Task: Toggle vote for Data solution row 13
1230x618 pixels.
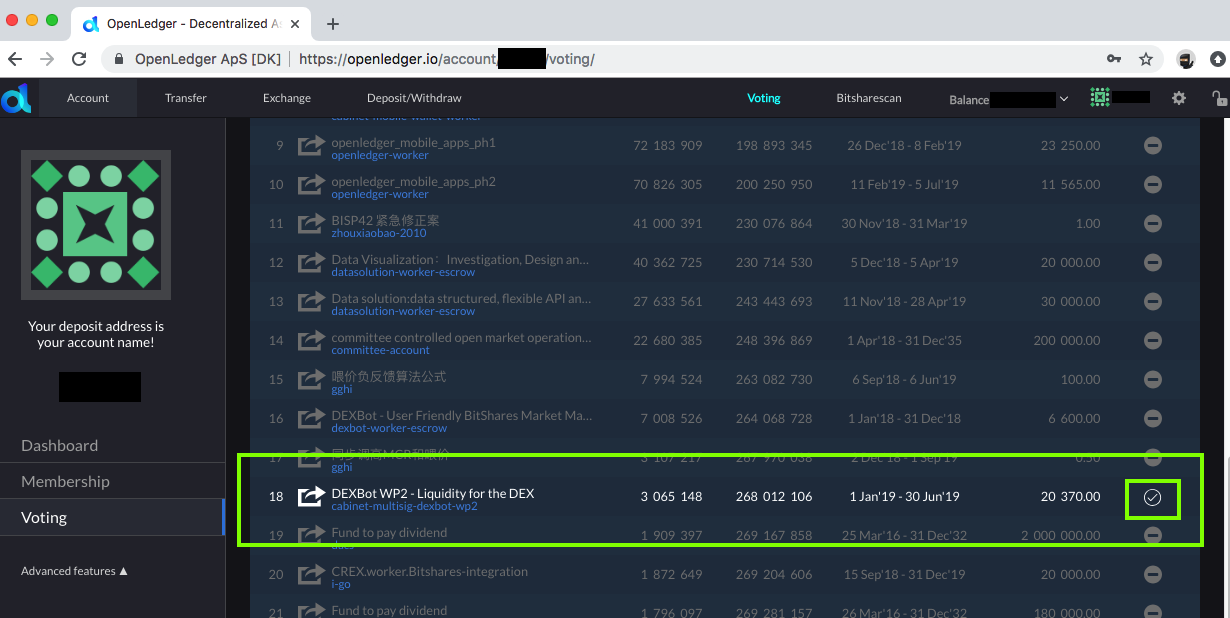Action: click(x=1152, y=302)
